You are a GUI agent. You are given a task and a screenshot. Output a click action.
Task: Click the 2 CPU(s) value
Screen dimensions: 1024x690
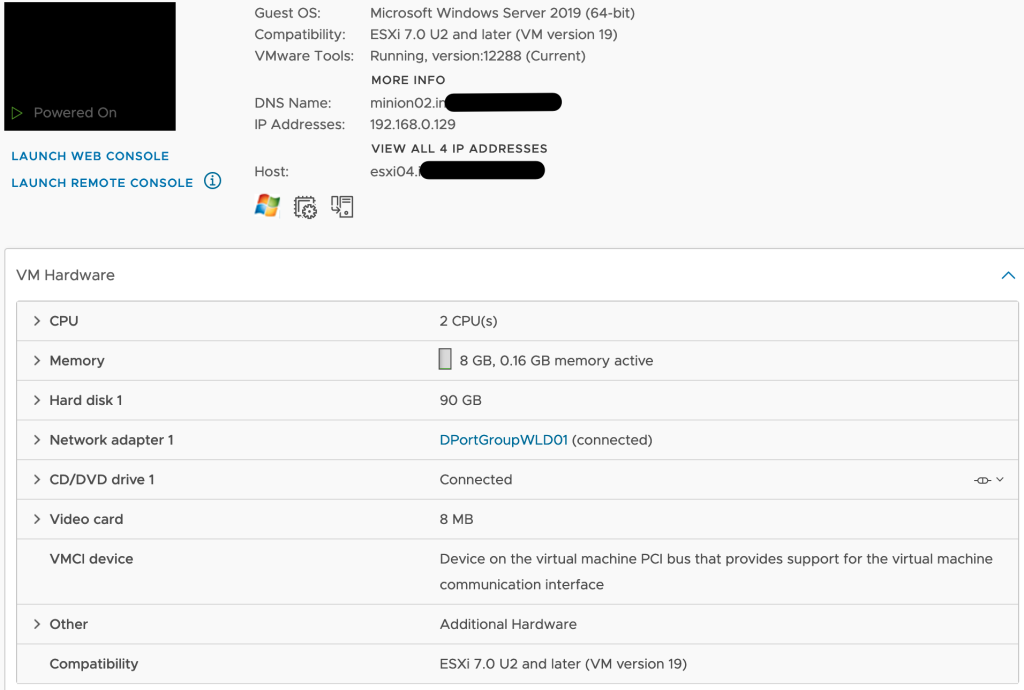[x=468, y=321]
